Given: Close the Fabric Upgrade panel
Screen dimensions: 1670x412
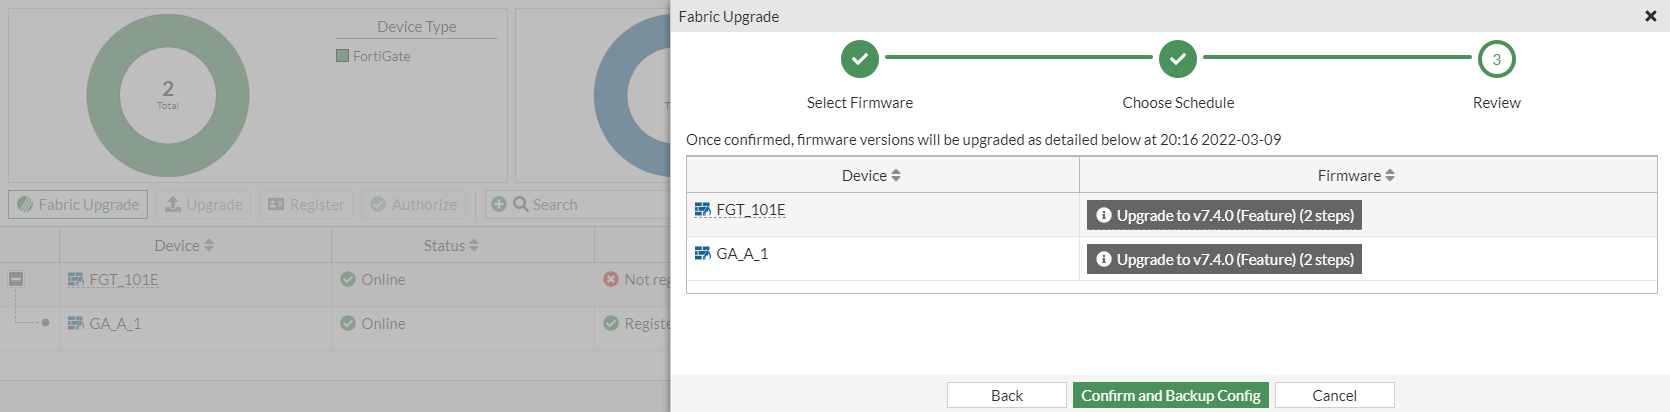Looking at the screenshot, I should pos(1650,16).
